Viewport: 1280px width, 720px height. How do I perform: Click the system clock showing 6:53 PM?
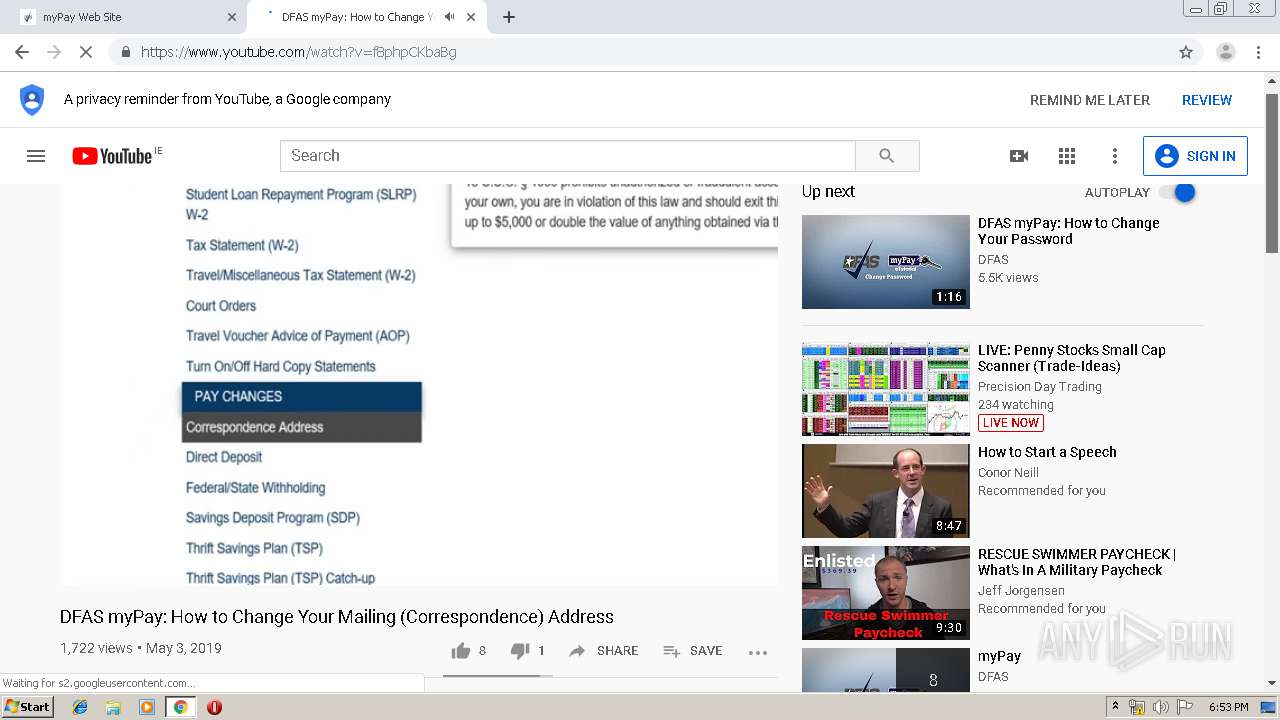(1228, 707)
